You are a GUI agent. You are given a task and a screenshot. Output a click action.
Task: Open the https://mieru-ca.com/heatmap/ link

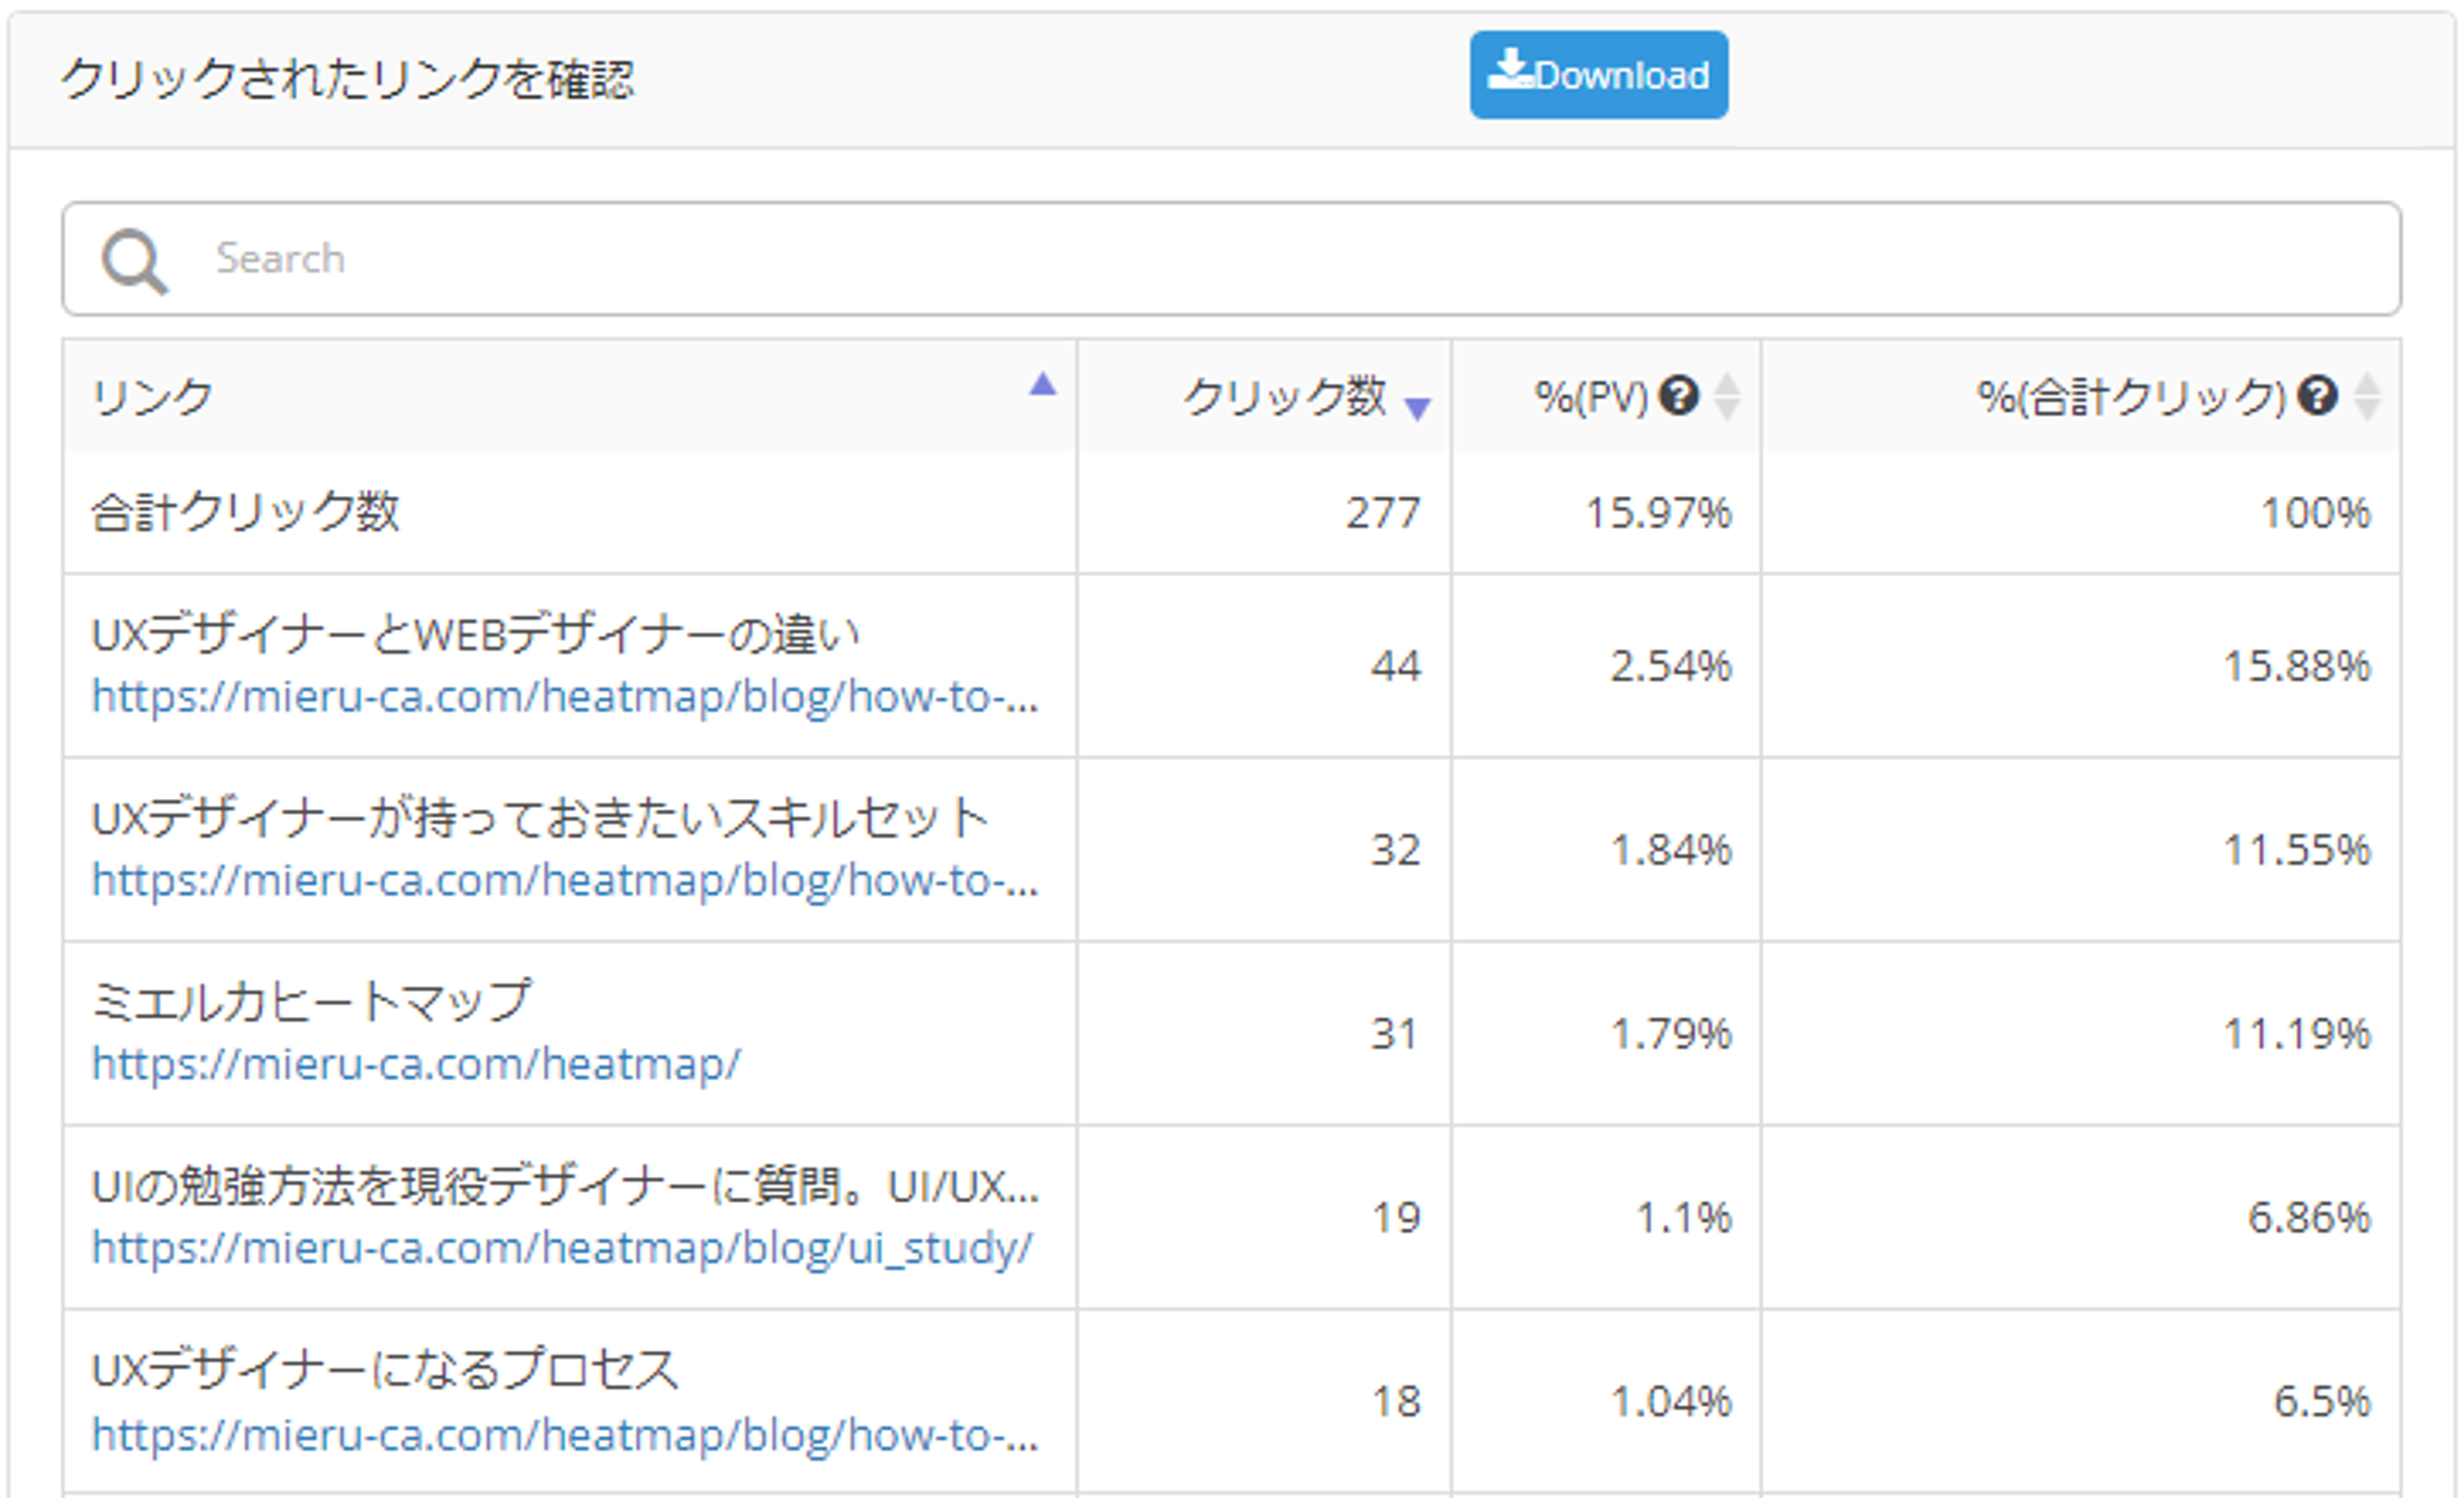pyautogui.click(x=416, y=1064)
